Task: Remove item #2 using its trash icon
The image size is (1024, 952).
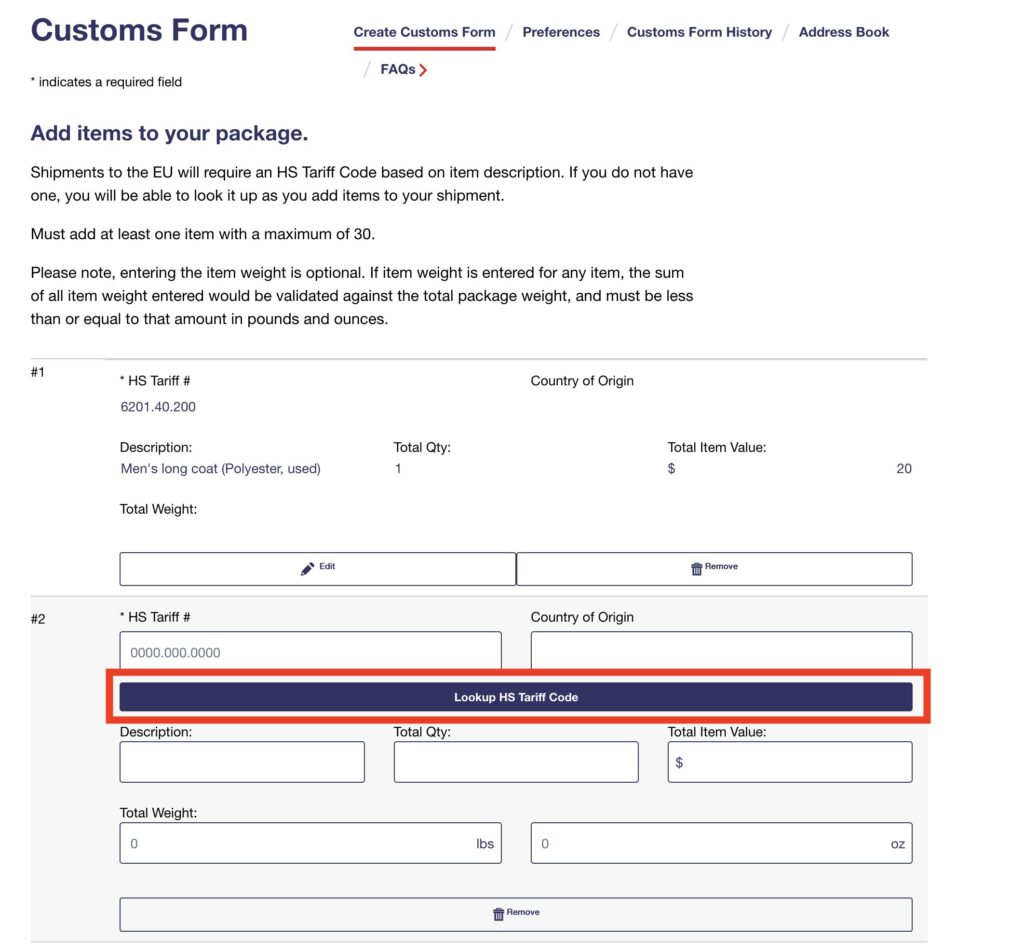Action: (x=499, y=914)
